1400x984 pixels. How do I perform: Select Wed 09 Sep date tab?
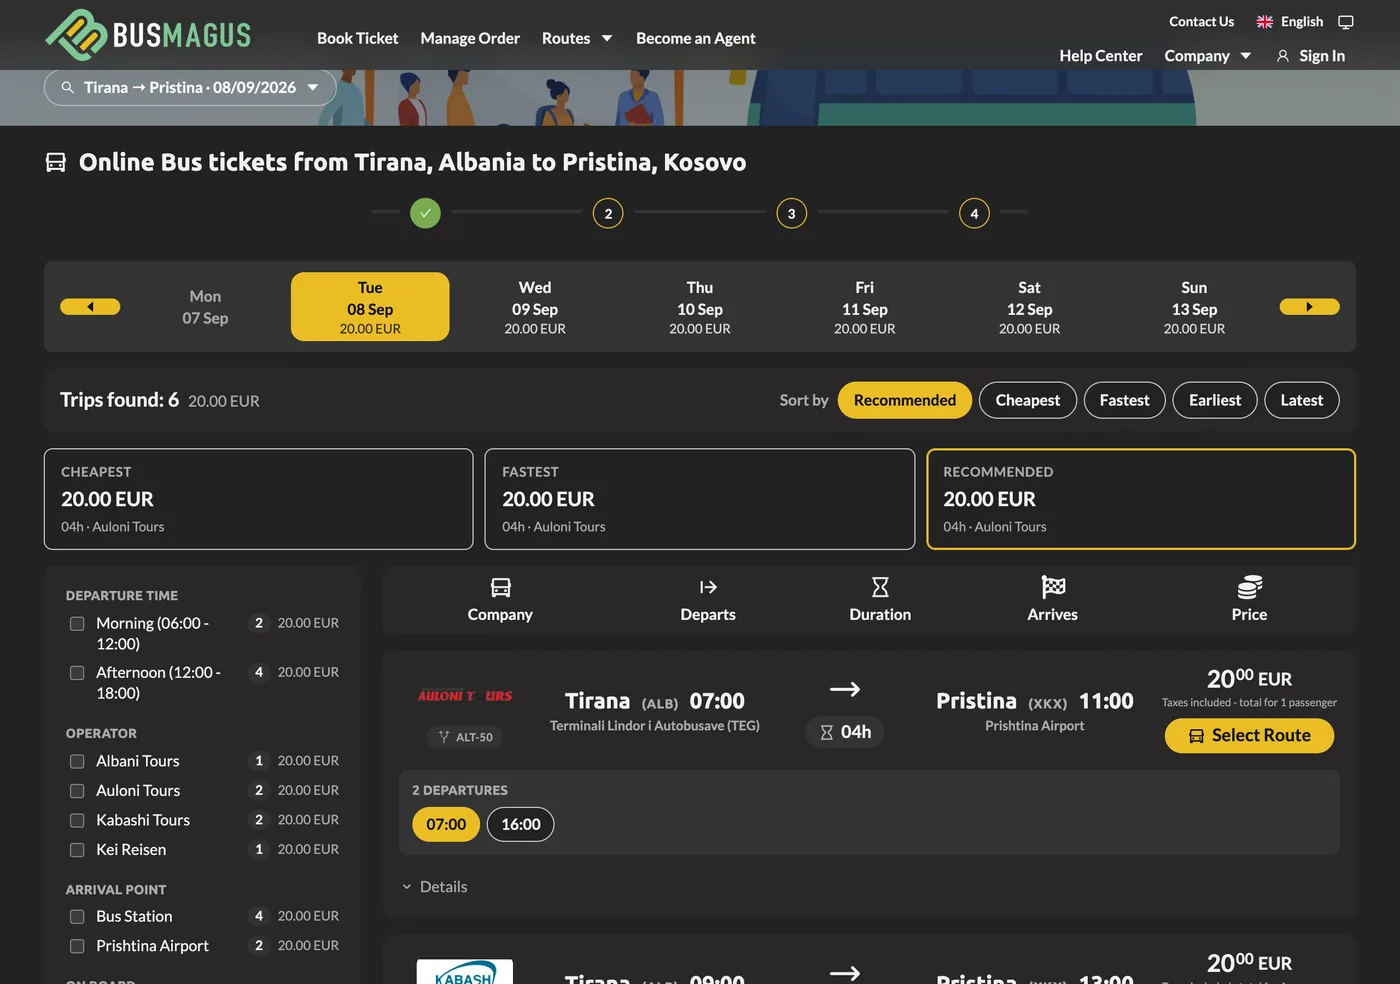[535, 307]
